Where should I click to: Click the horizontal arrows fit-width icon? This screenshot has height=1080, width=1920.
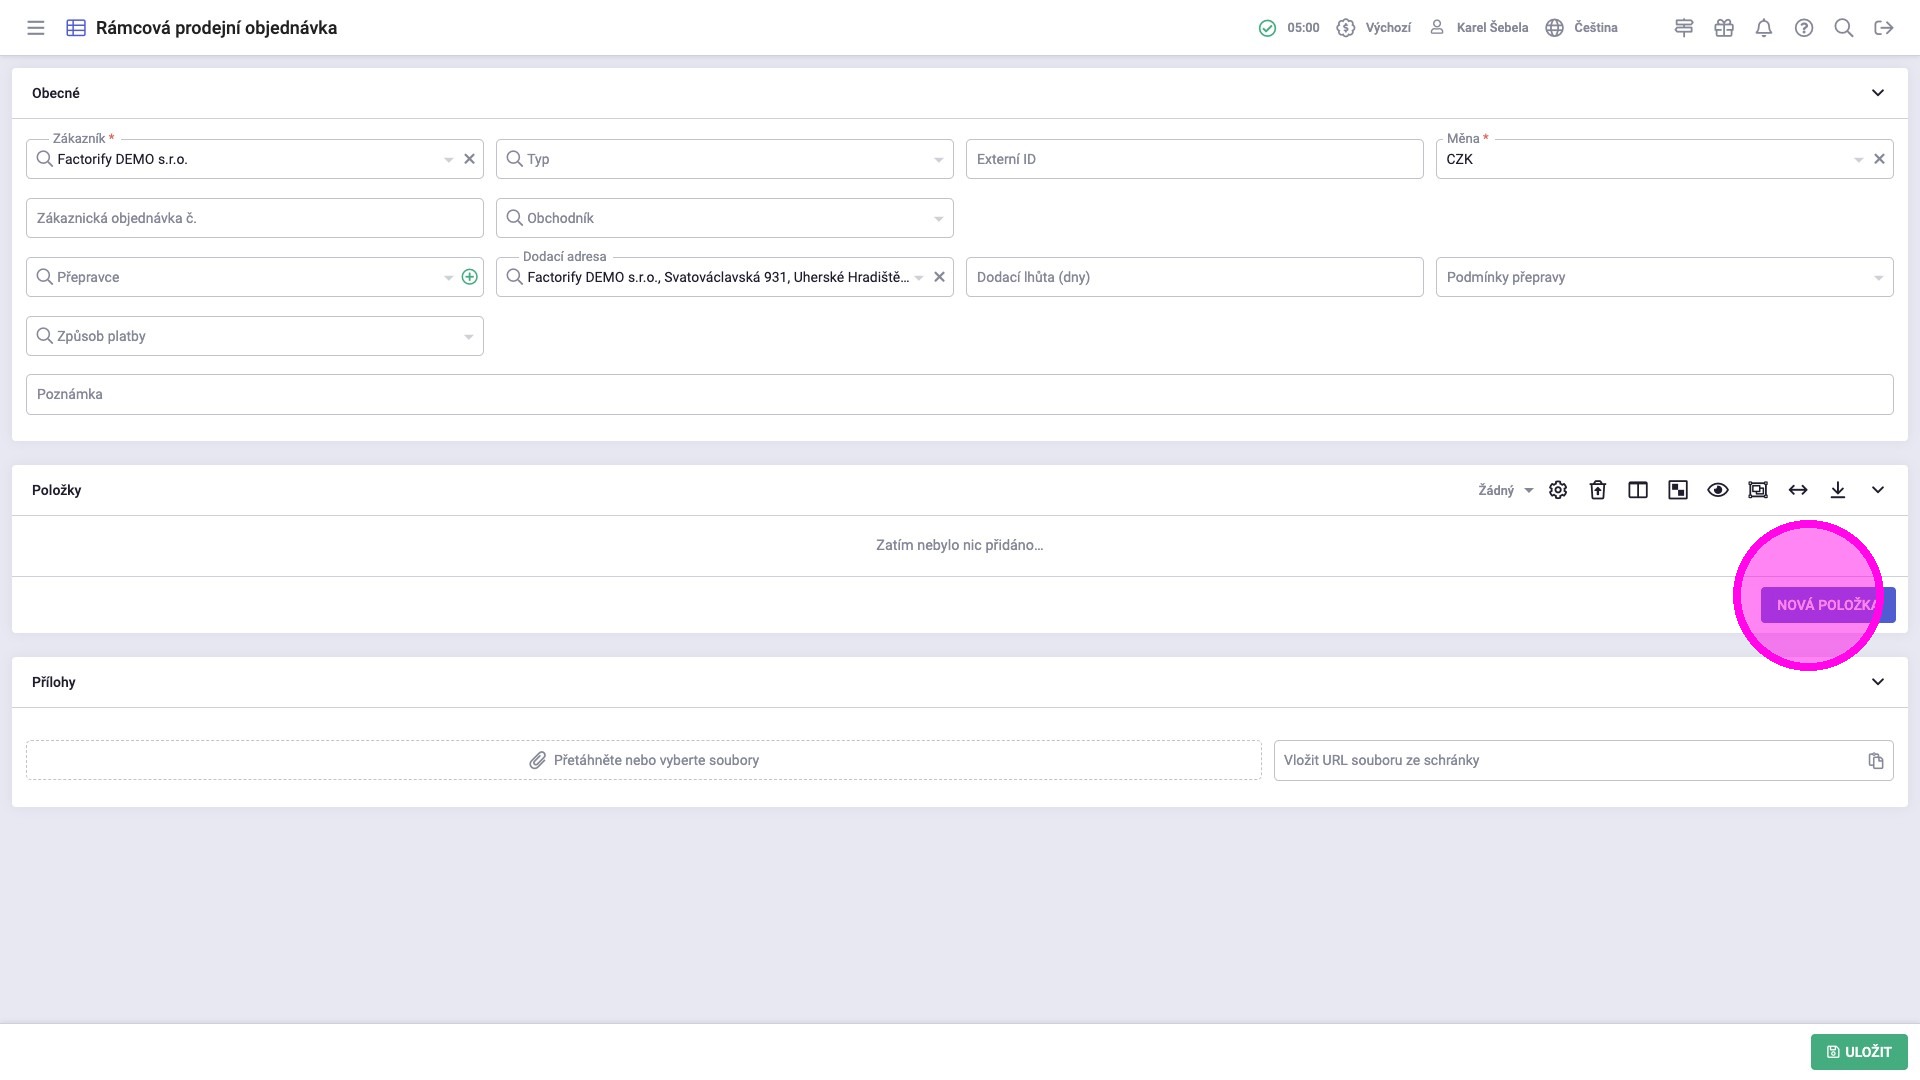[1798, 490]
